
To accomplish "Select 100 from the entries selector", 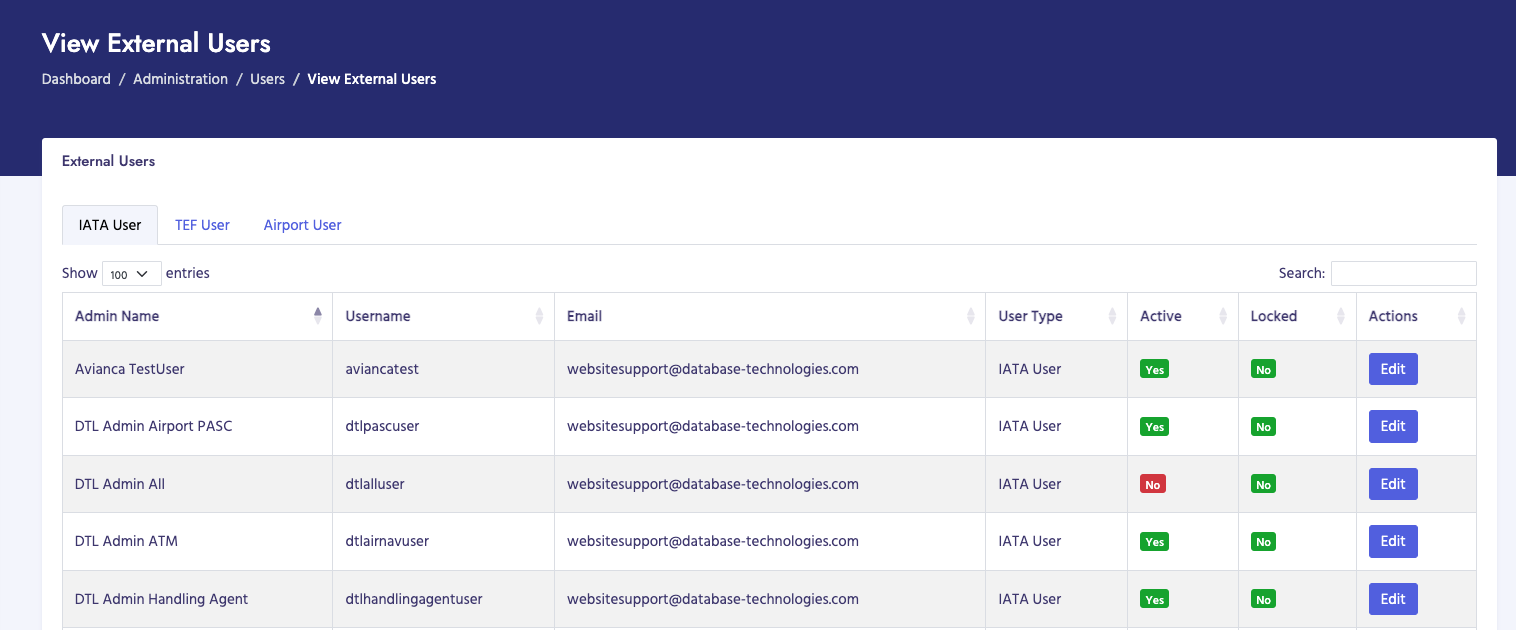I will (131, 273).
